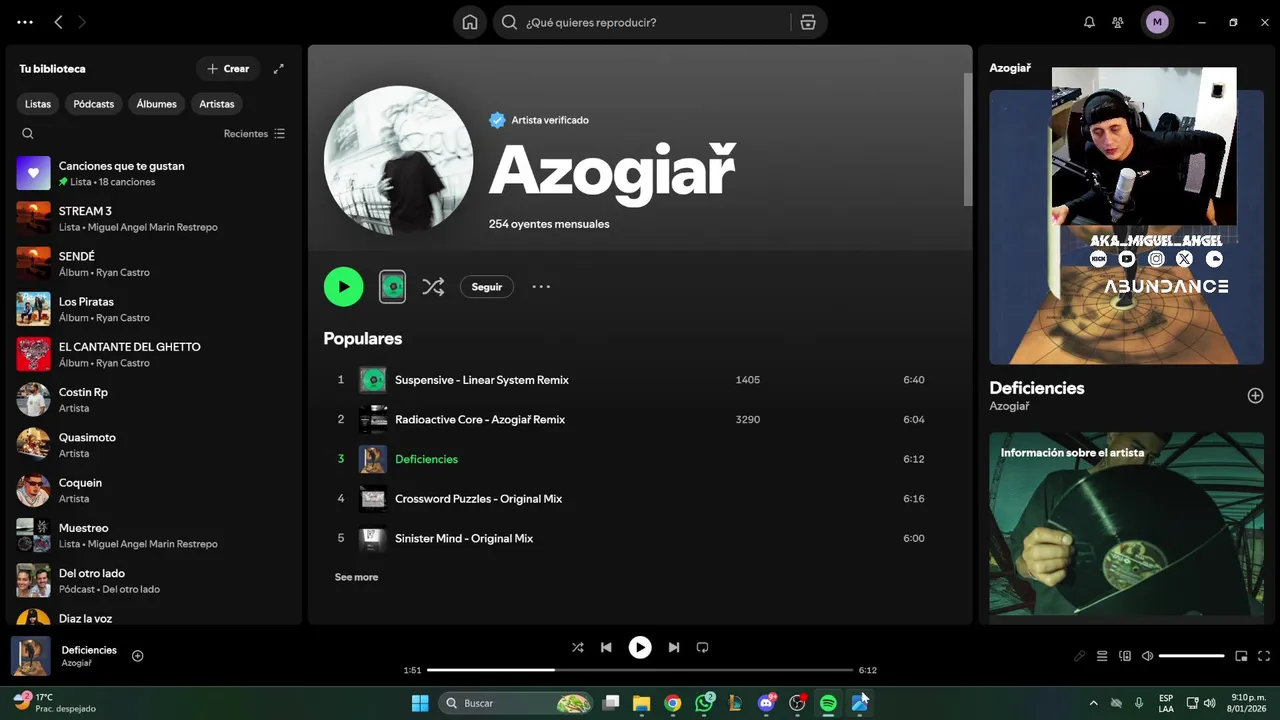
Task: Open Información sobre el artista card
Action: click(x=1127, y=524)
